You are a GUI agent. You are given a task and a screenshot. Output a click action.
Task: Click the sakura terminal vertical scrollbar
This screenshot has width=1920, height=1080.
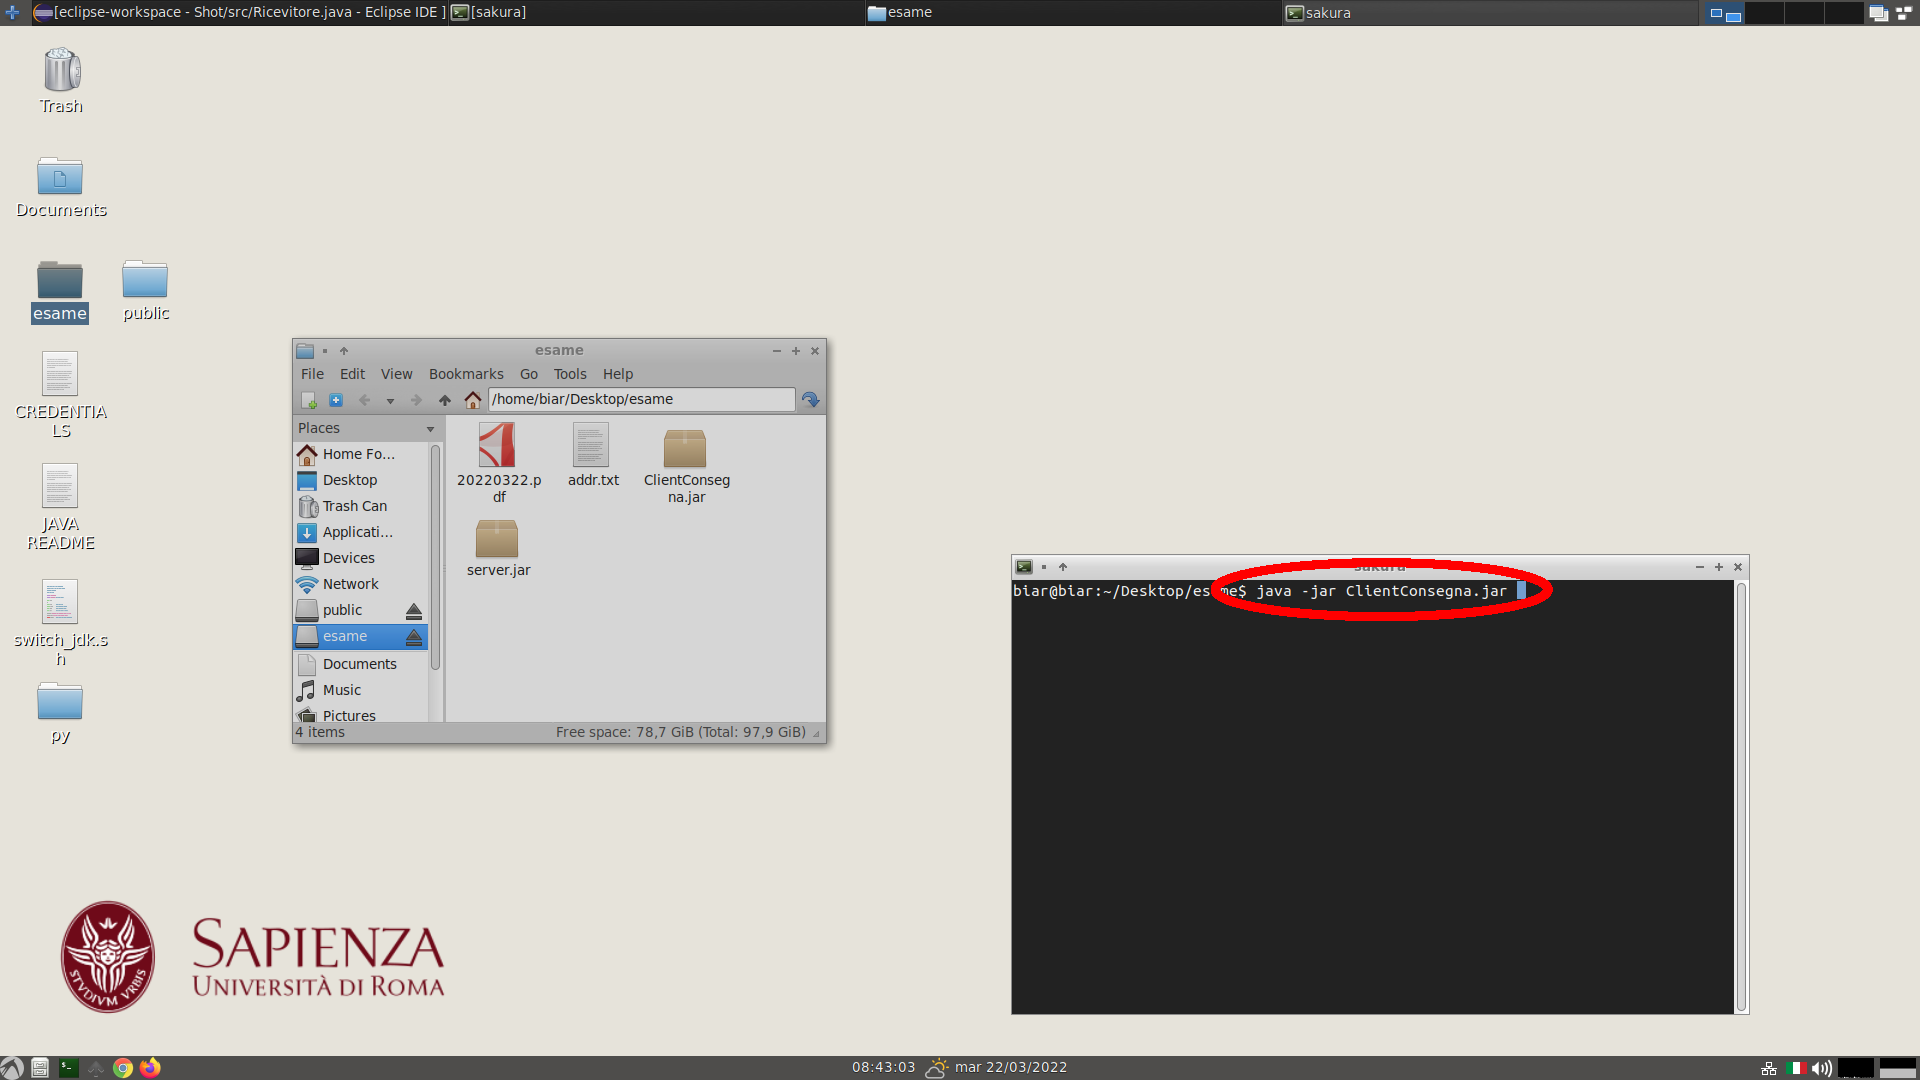(1741, 796)
